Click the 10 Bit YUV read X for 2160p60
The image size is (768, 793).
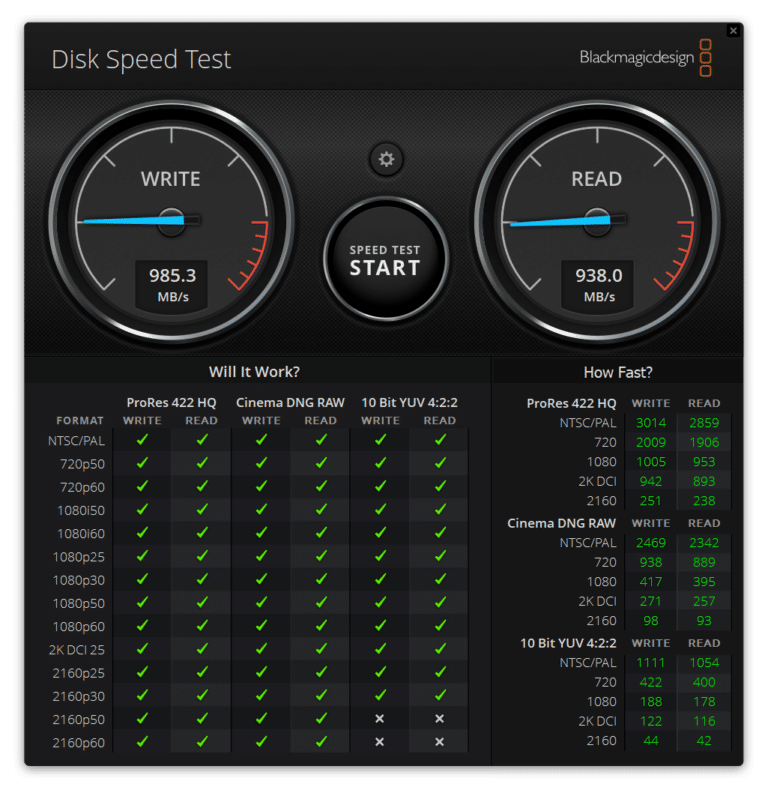[x=439, y=742]
